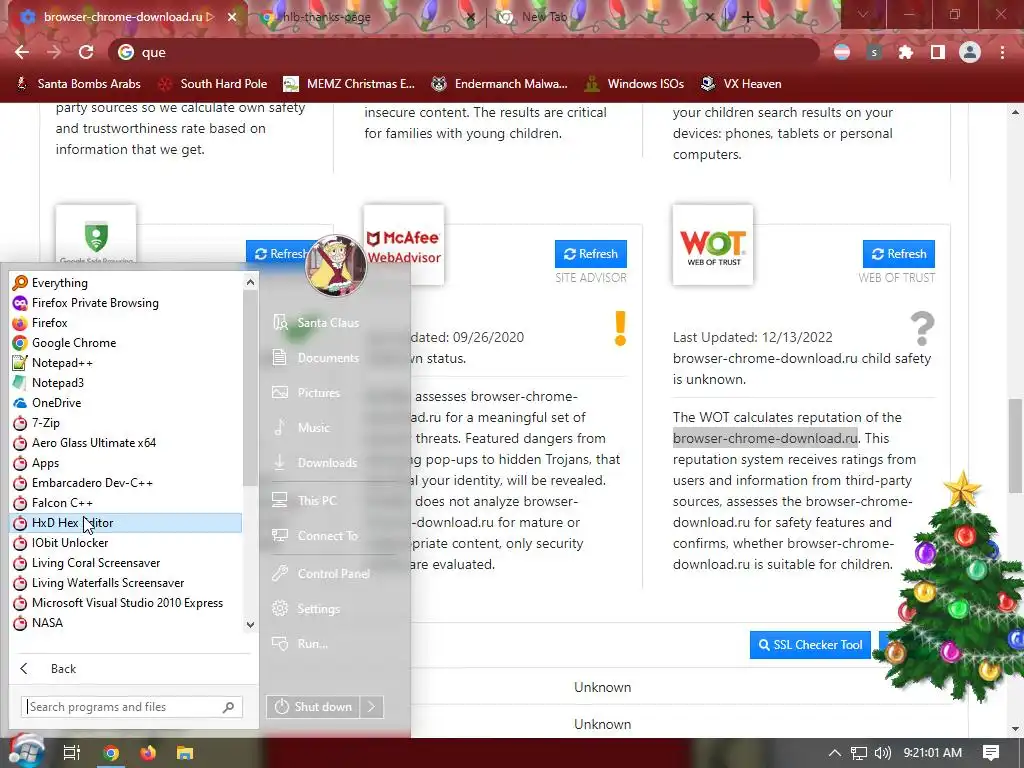Expand the Apps program folder
This screenshot has width=1024, height=768.
click(x=126, y=462)
